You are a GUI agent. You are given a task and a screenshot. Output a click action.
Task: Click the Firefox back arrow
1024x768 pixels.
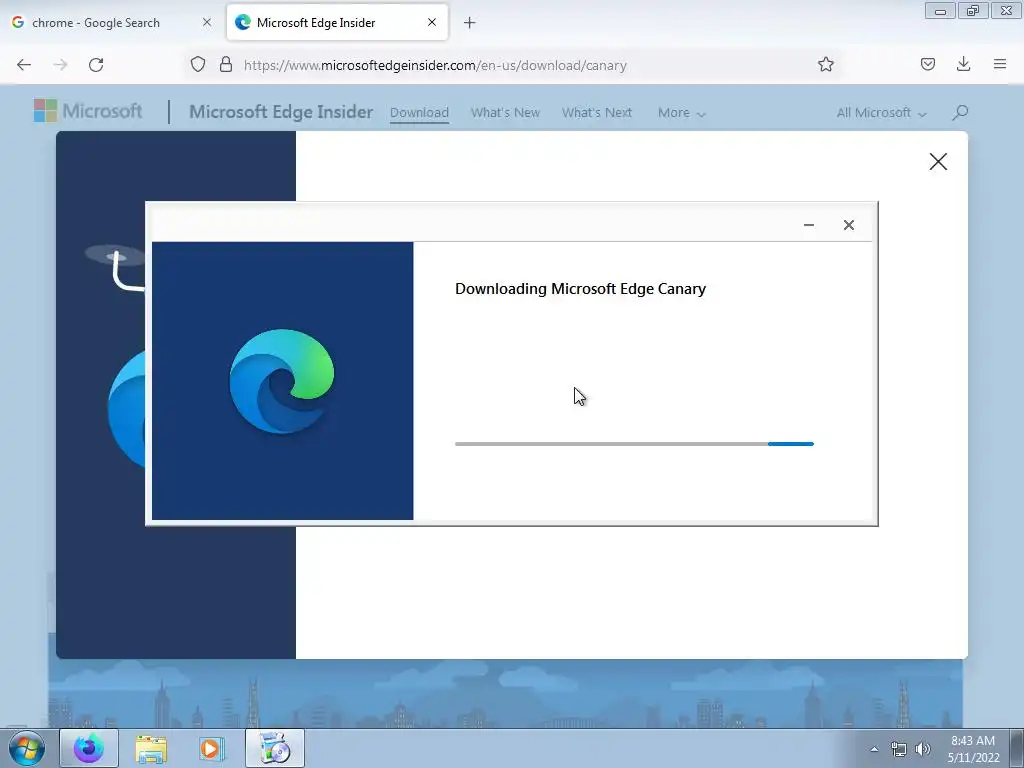pos(24,65)
